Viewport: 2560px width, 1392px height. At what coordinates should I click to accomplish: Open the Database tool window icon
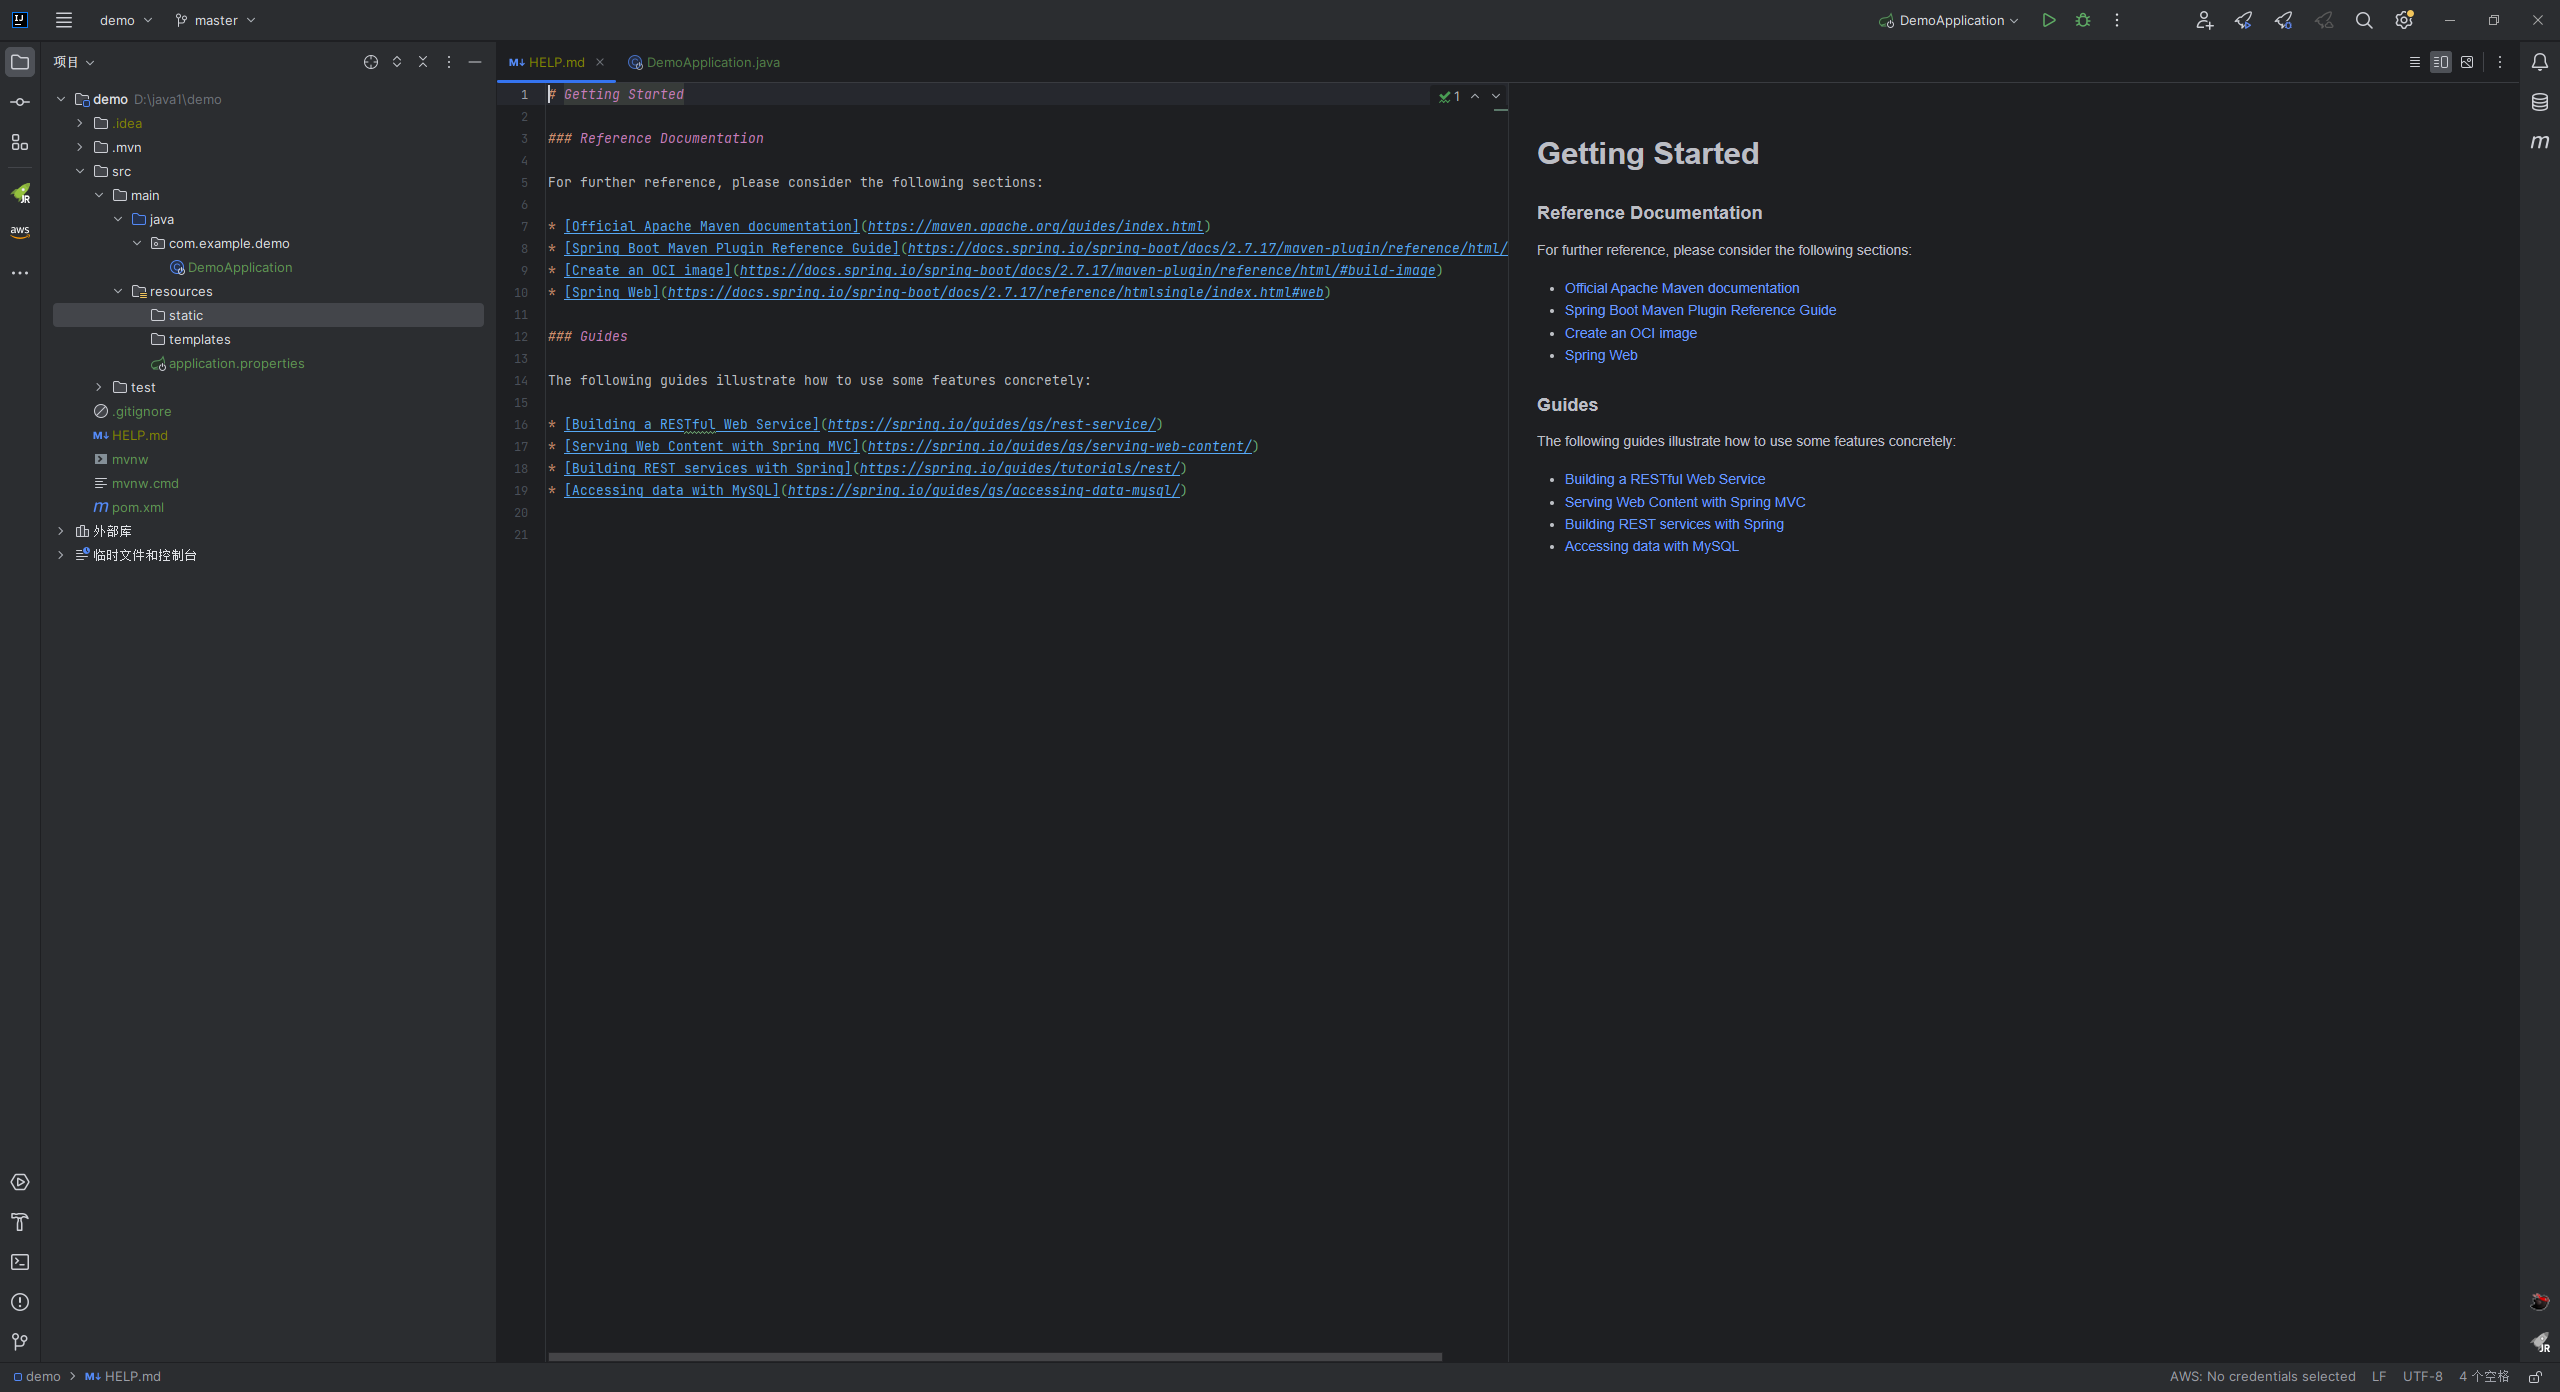pyautogui.click(x=2539, y=102)
